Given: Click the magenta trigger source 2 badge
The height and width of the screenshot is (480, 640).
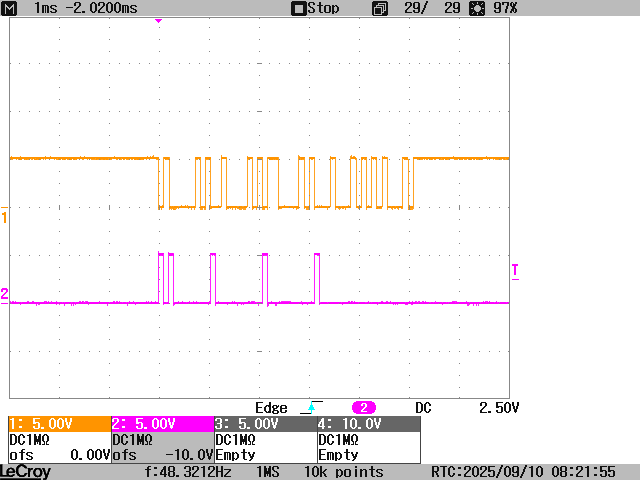Looking at the screenshot, I should point(364,407).
